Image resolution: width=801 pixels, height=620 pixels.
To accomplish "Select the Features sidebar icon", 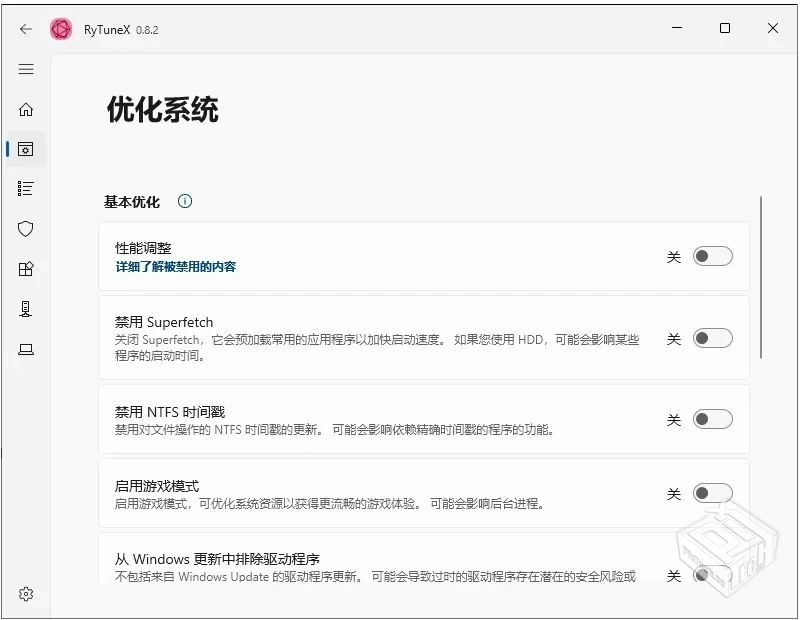I will [x=26, y=269].
